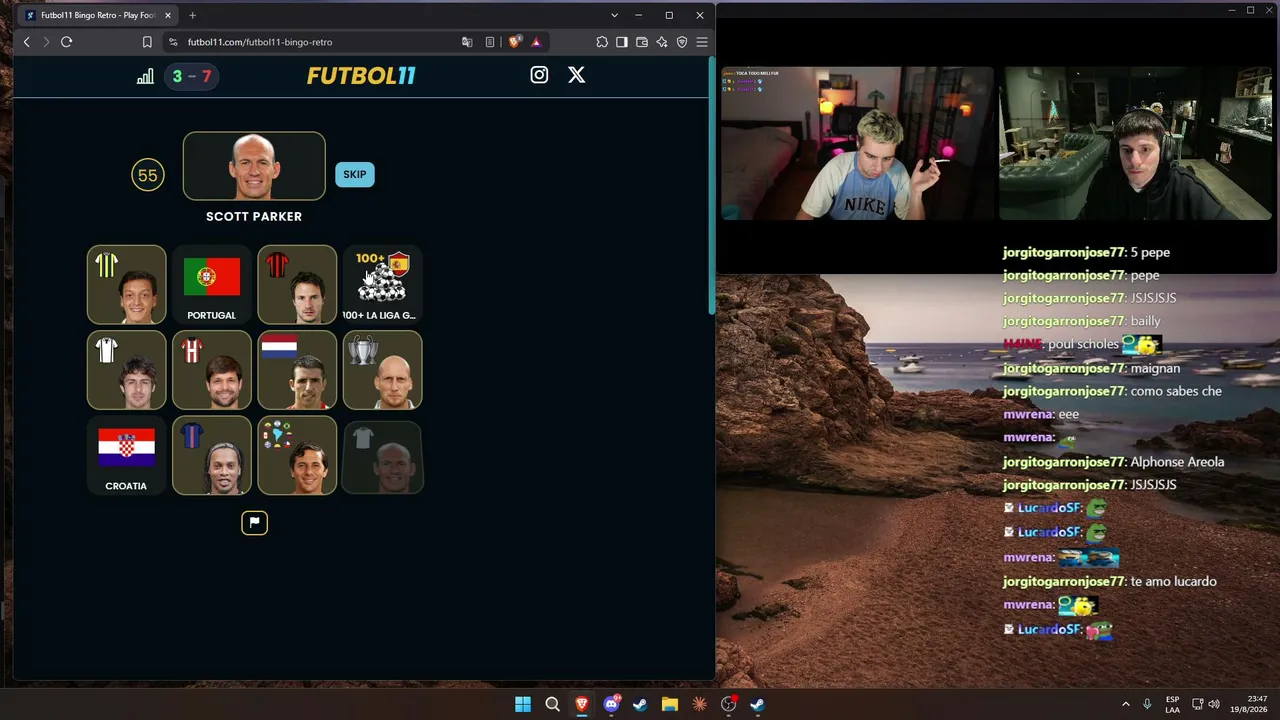Click the Scott Parker player card
The width and height of the screenshot is (1280, 720).
[x=254, y=166]
